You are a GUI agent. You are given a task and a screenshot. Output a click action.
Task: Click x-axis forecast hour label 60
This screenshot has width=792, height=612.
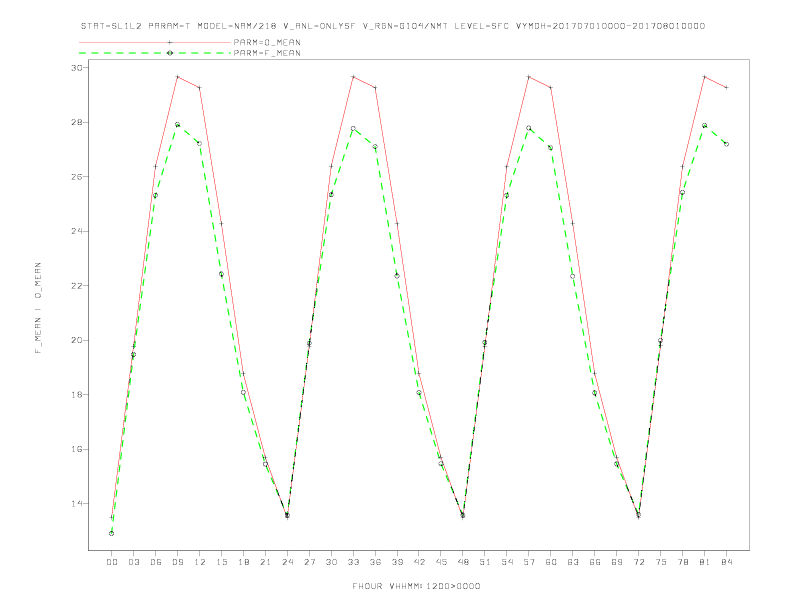551,562
